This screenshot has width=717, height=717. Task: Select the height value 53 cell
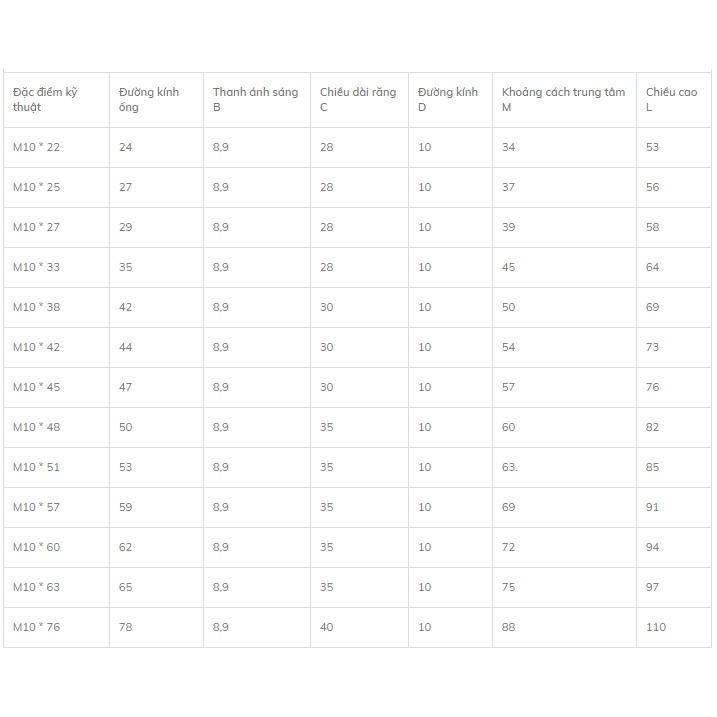[674, 147]
